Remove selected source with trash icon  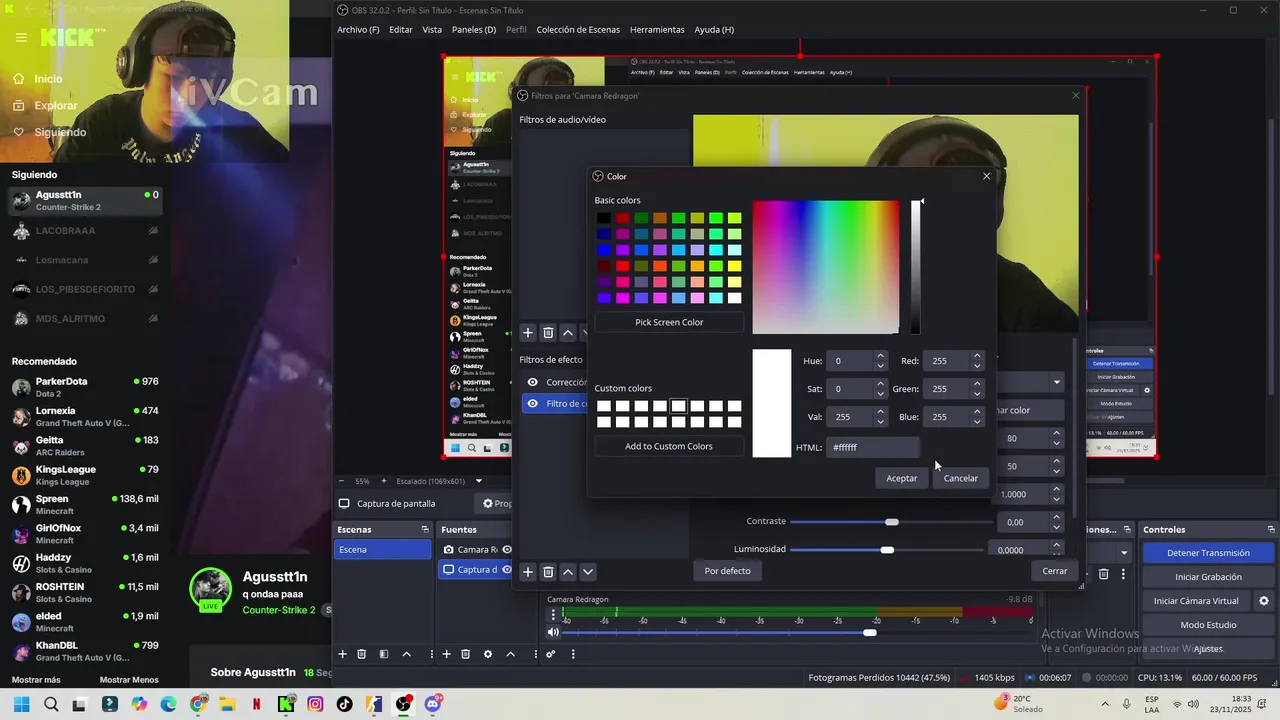coord(466,654)
